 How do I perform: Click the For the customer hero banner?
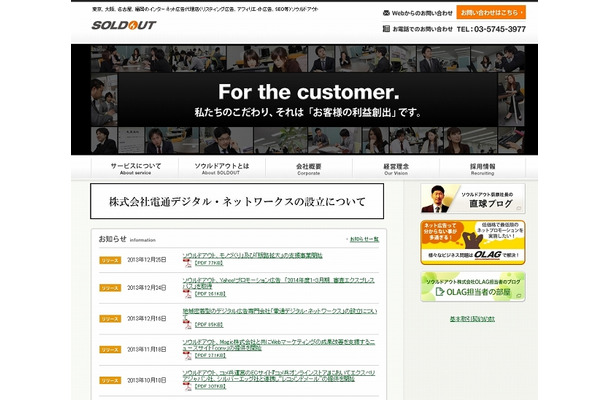click(x=304, y=100)
